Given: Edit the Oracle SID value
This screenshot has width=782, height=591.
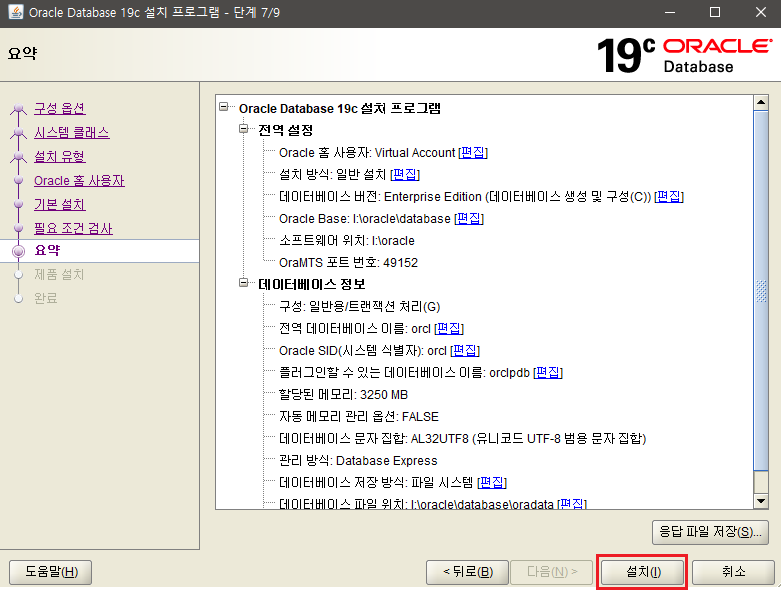Looking at the screenshot, I should pos(464,351).
